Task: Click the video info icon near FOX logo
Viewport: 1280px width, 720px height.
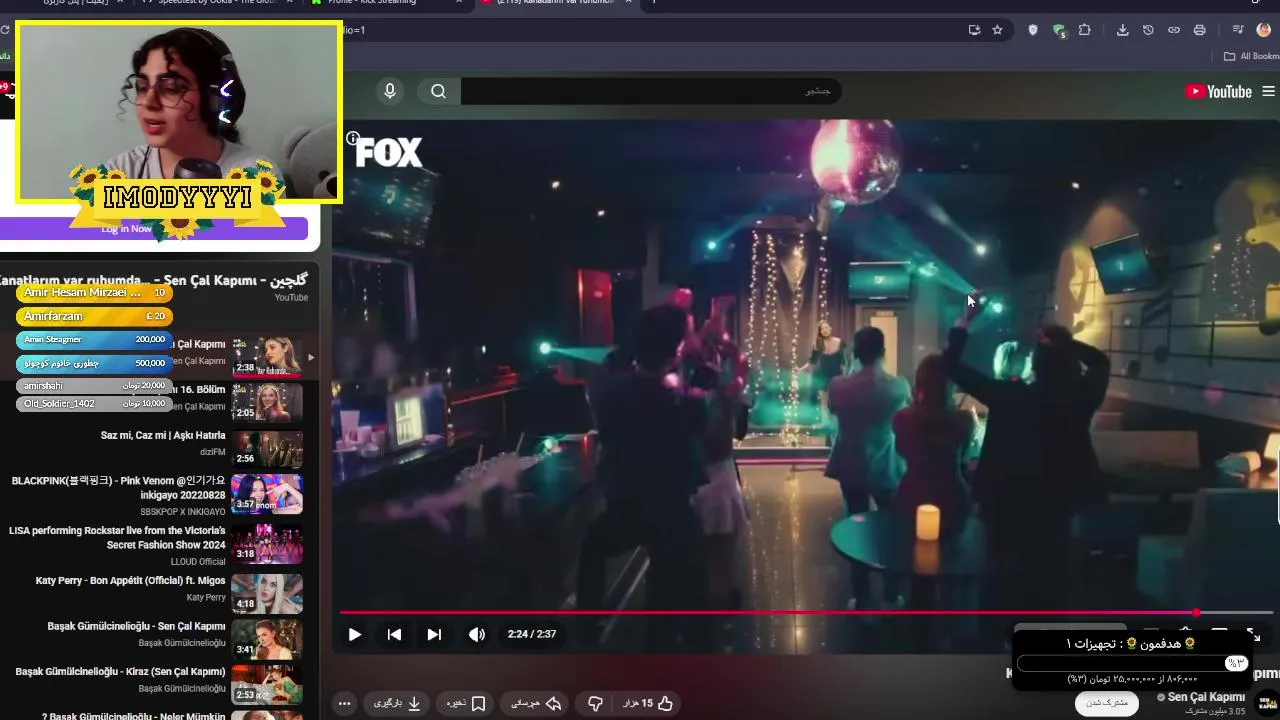Action: (352, 138)
